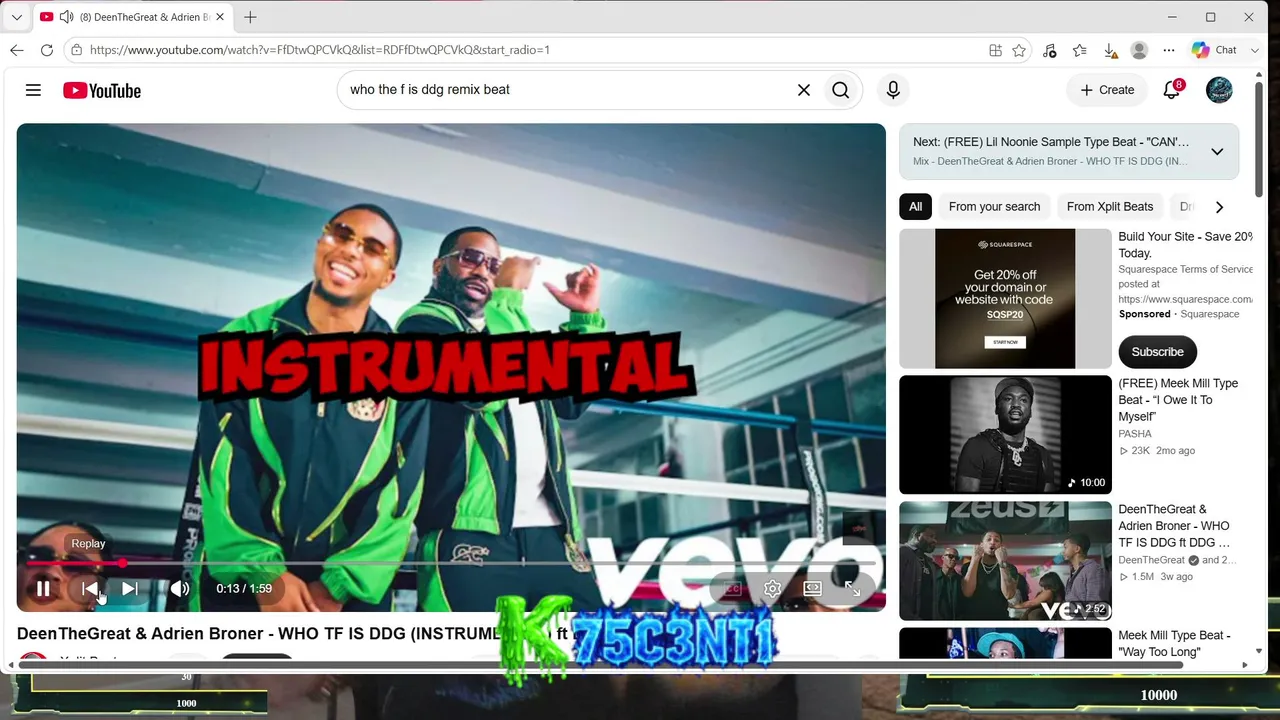
Task: Run the YouTube search with magnifier button
Action: pos(840,90)
